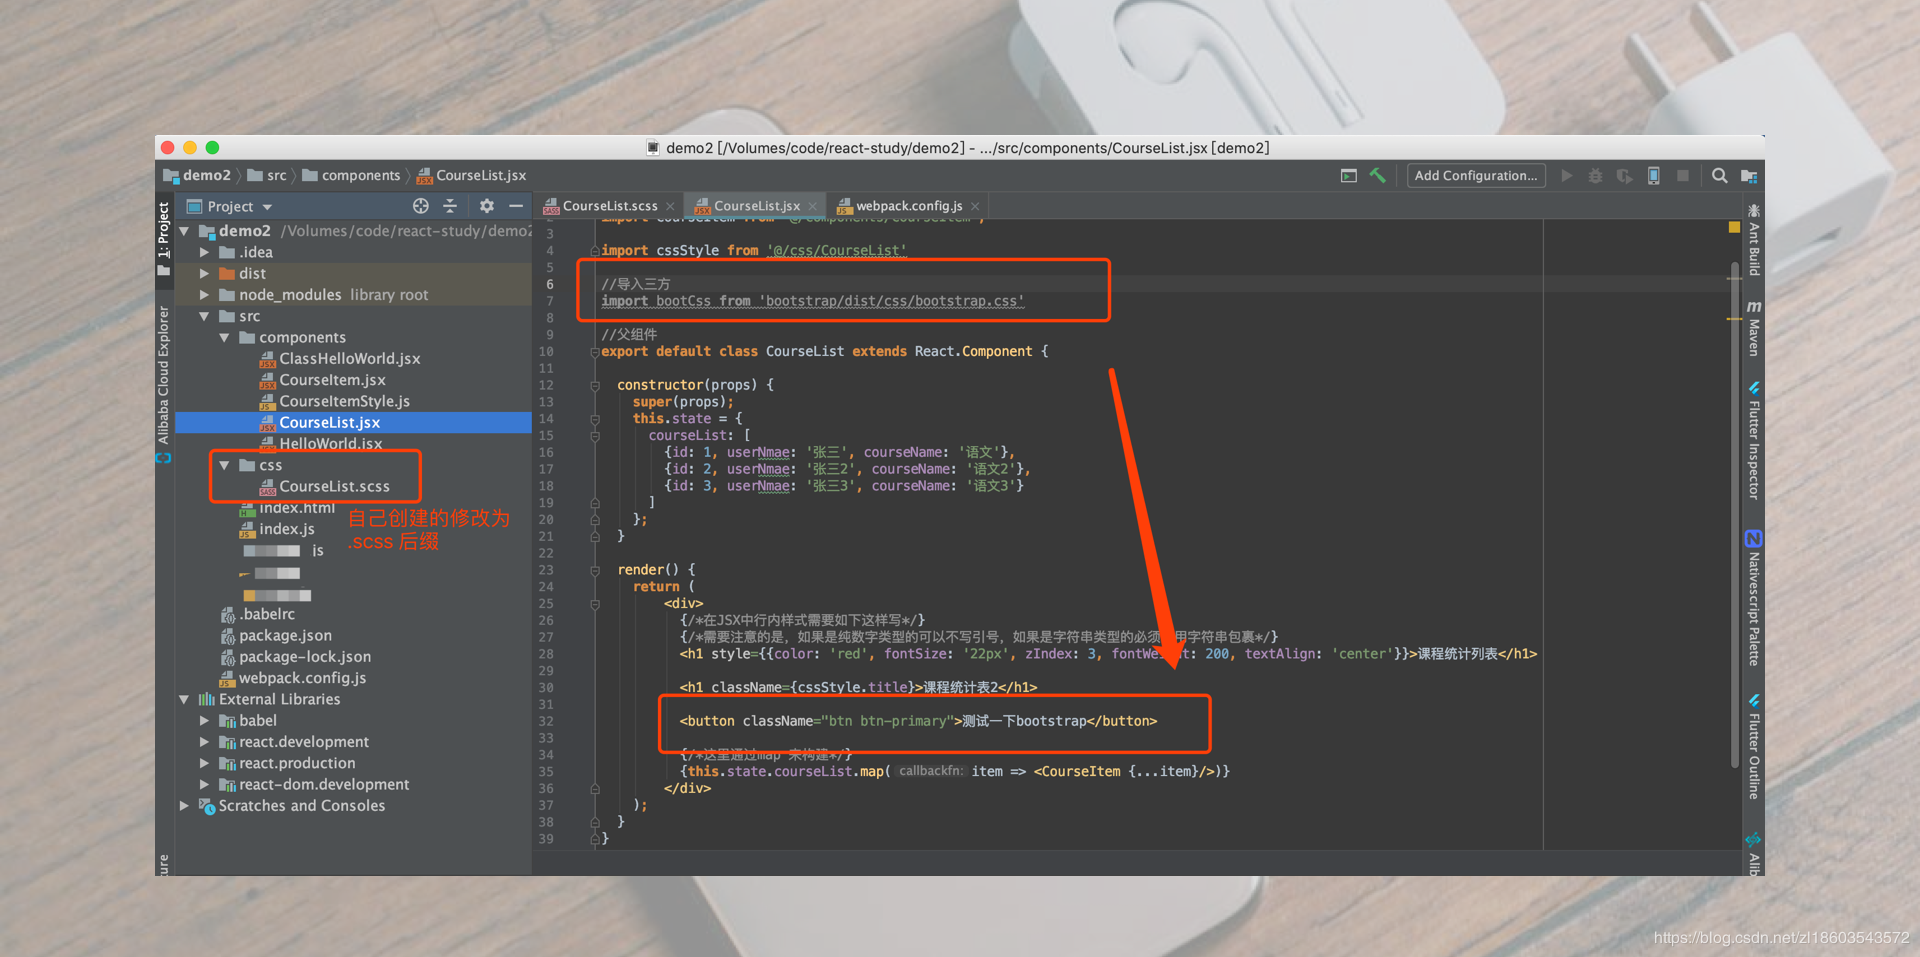
Task: Select ClassHelloWorld.jsx in tree
Action: 350,359
